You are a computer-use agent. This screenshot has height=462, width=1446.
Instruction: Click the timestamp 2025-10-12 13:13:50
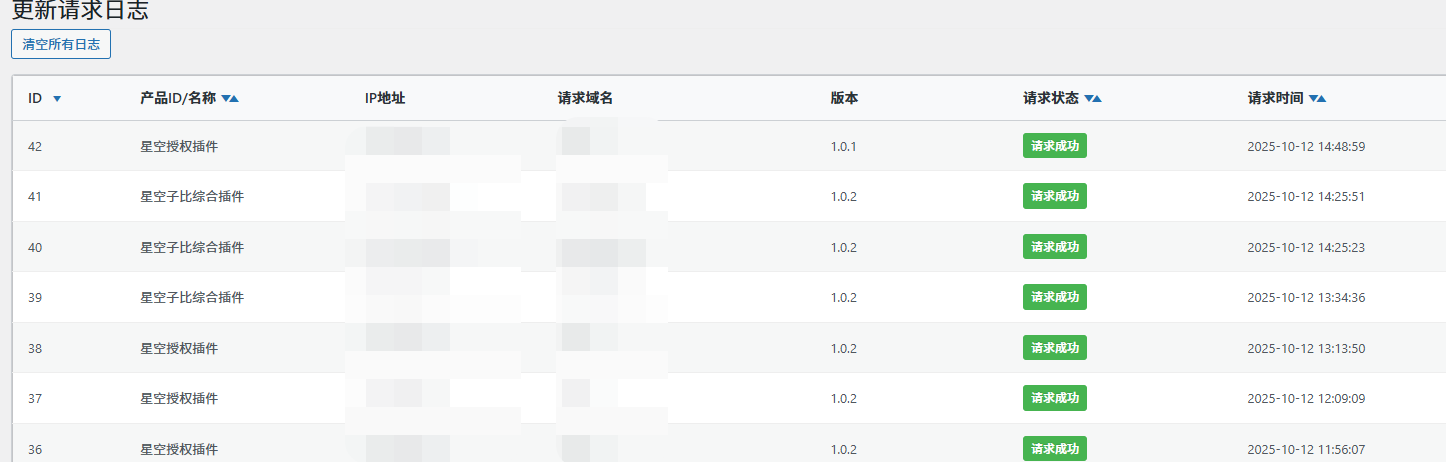coord(1306,348)
